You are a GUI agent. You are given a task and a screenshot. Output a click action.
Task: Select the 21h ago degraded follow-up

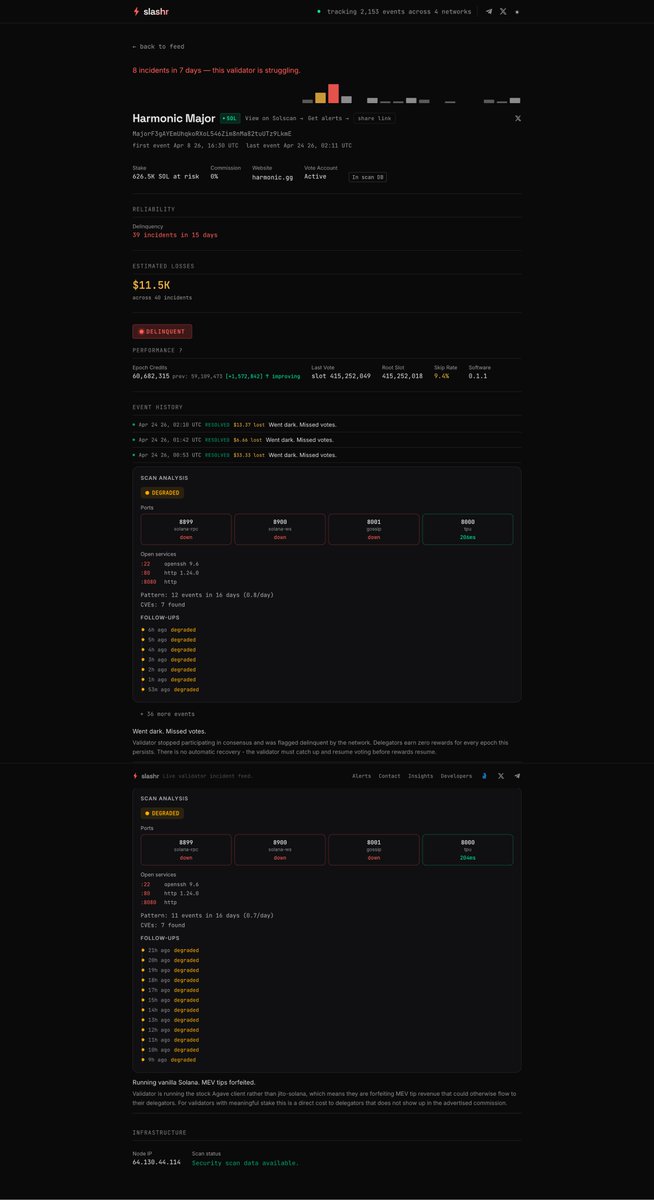point(170,950)
